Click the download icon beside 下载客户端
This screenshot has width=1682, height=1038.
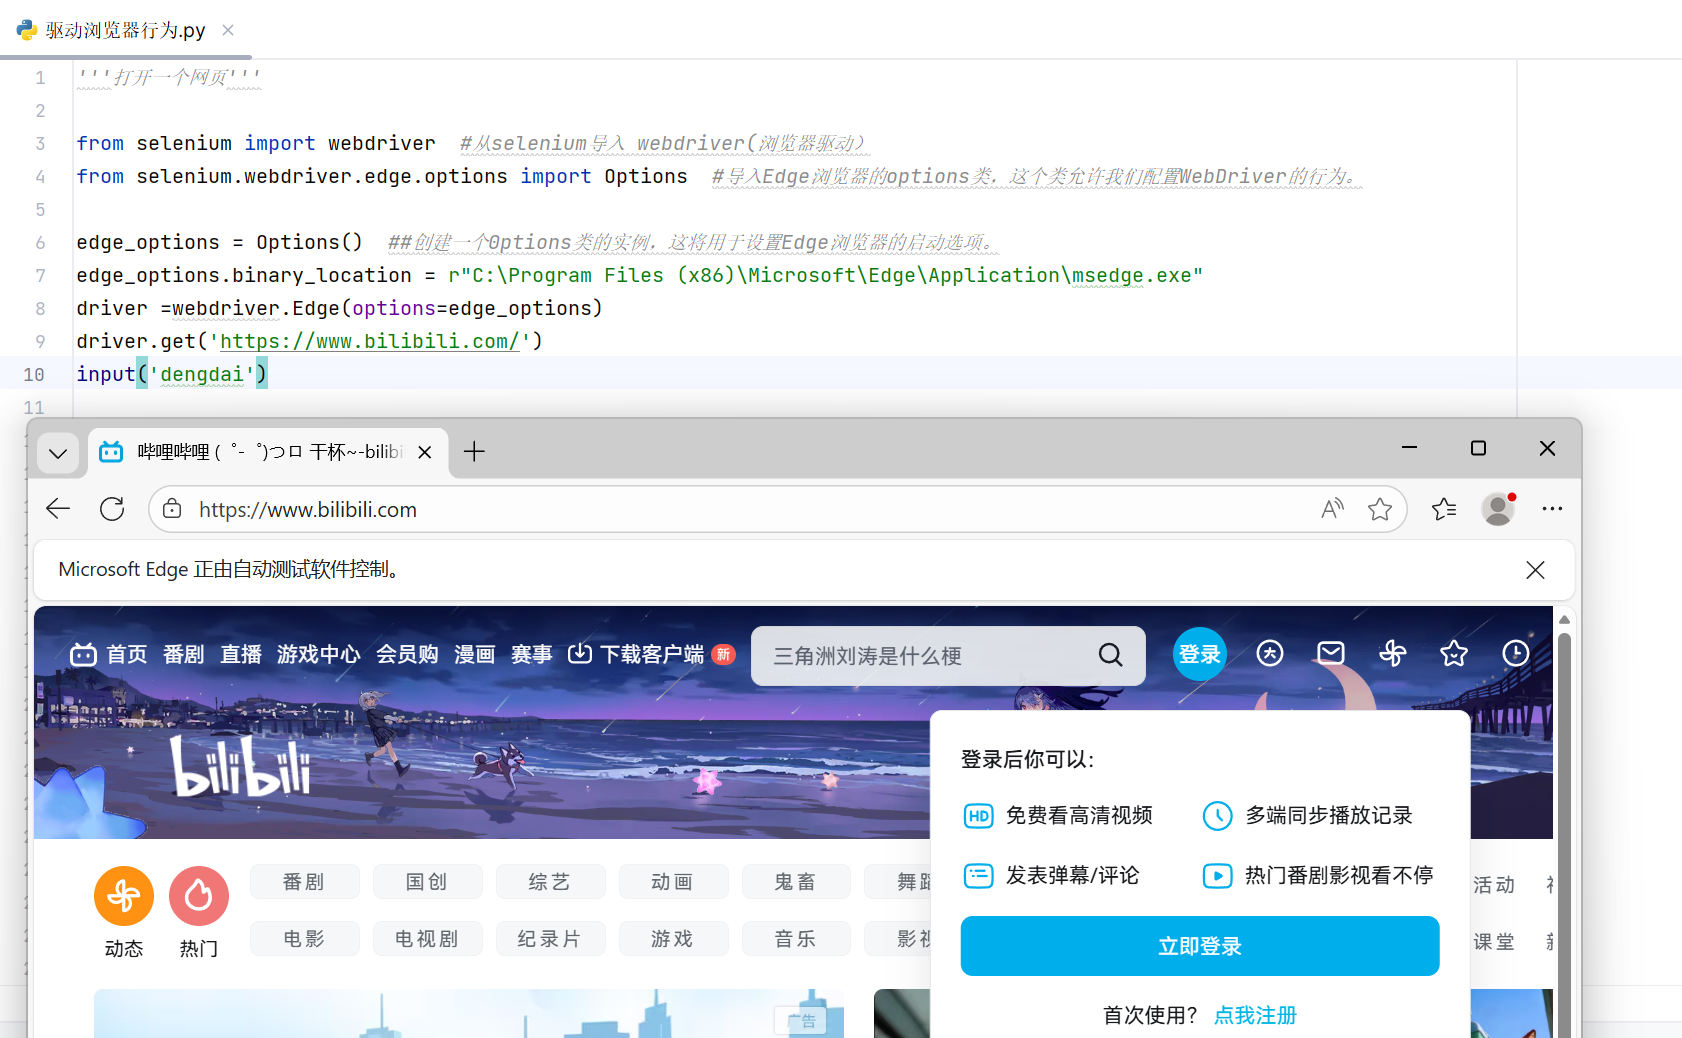580,653
